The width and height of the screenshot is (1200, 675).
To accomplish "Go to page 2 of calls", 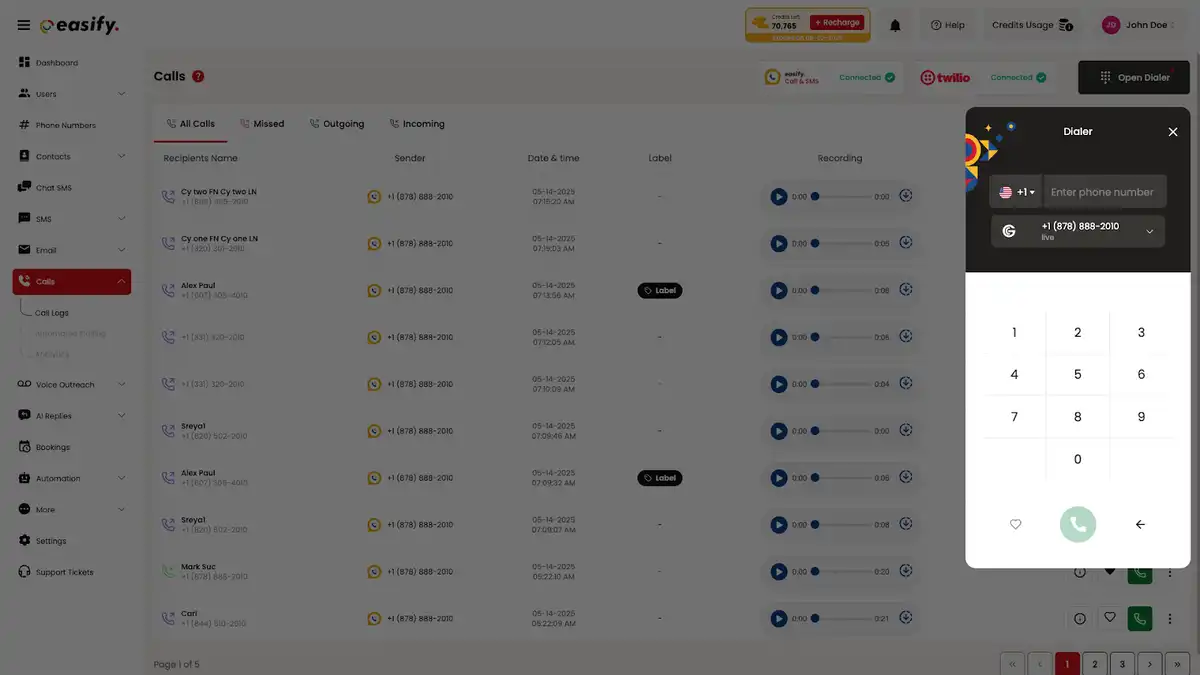I will click(x=1093, y=662).
